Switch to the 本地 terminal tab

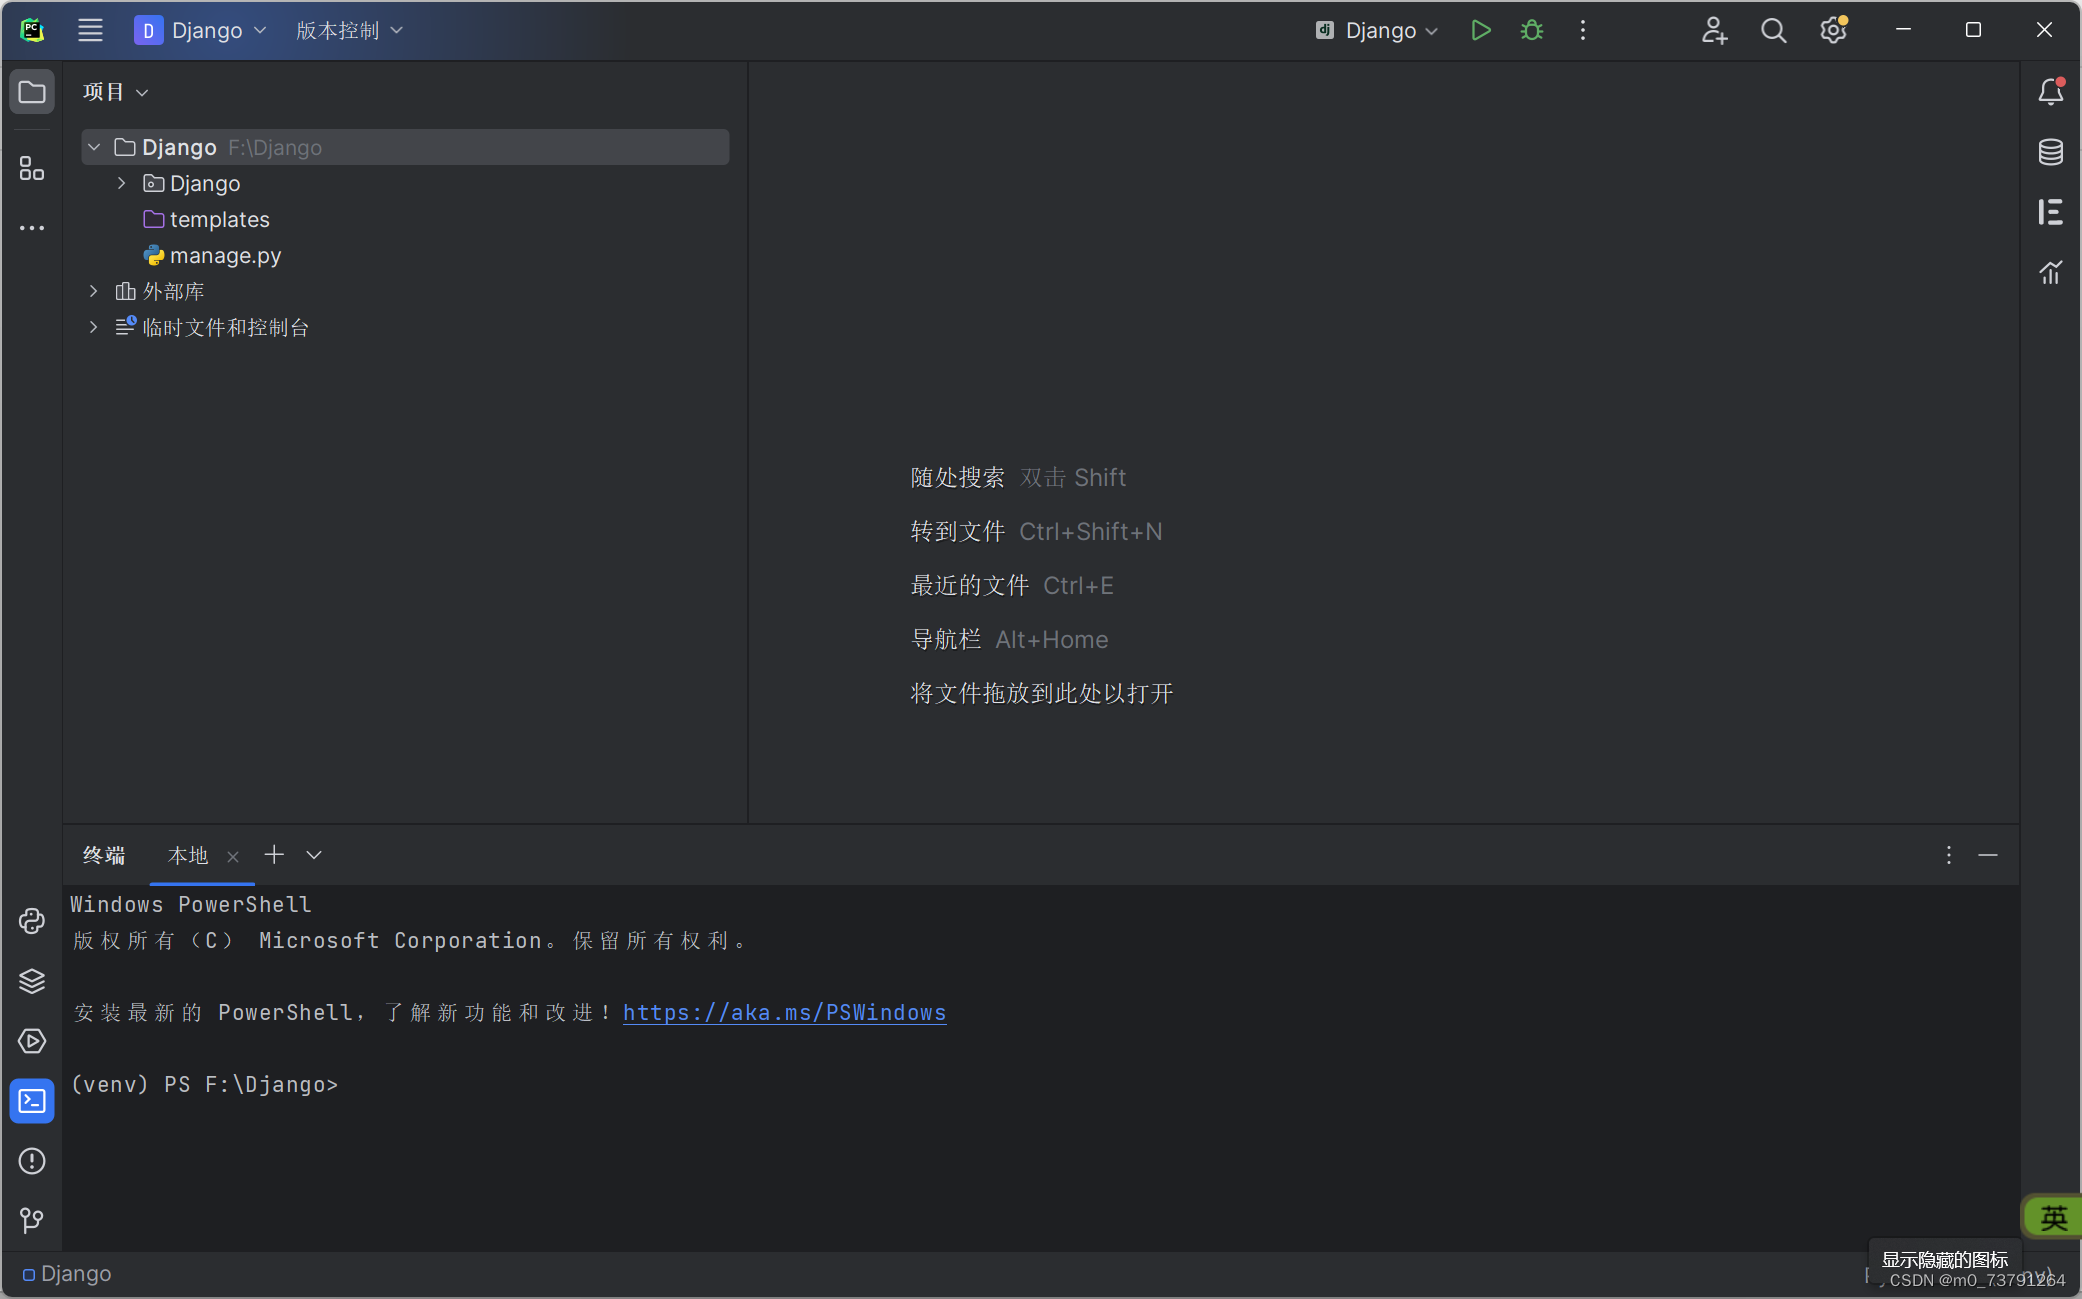pos(186,856)
